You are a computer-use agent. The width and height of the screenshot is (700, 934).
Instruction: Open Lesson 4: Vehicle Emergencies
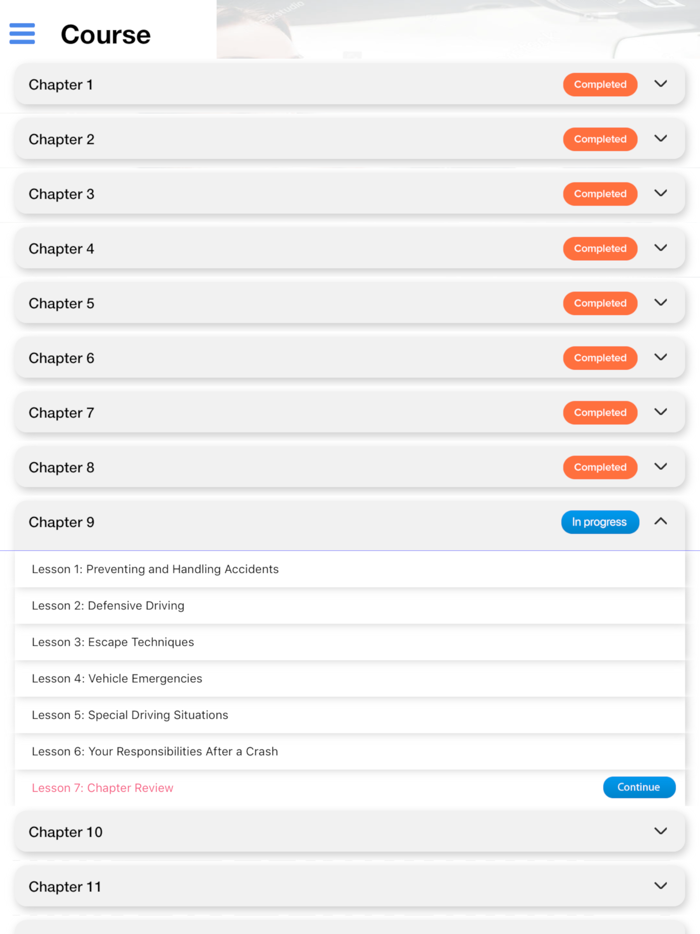click(x=117, y=678)
